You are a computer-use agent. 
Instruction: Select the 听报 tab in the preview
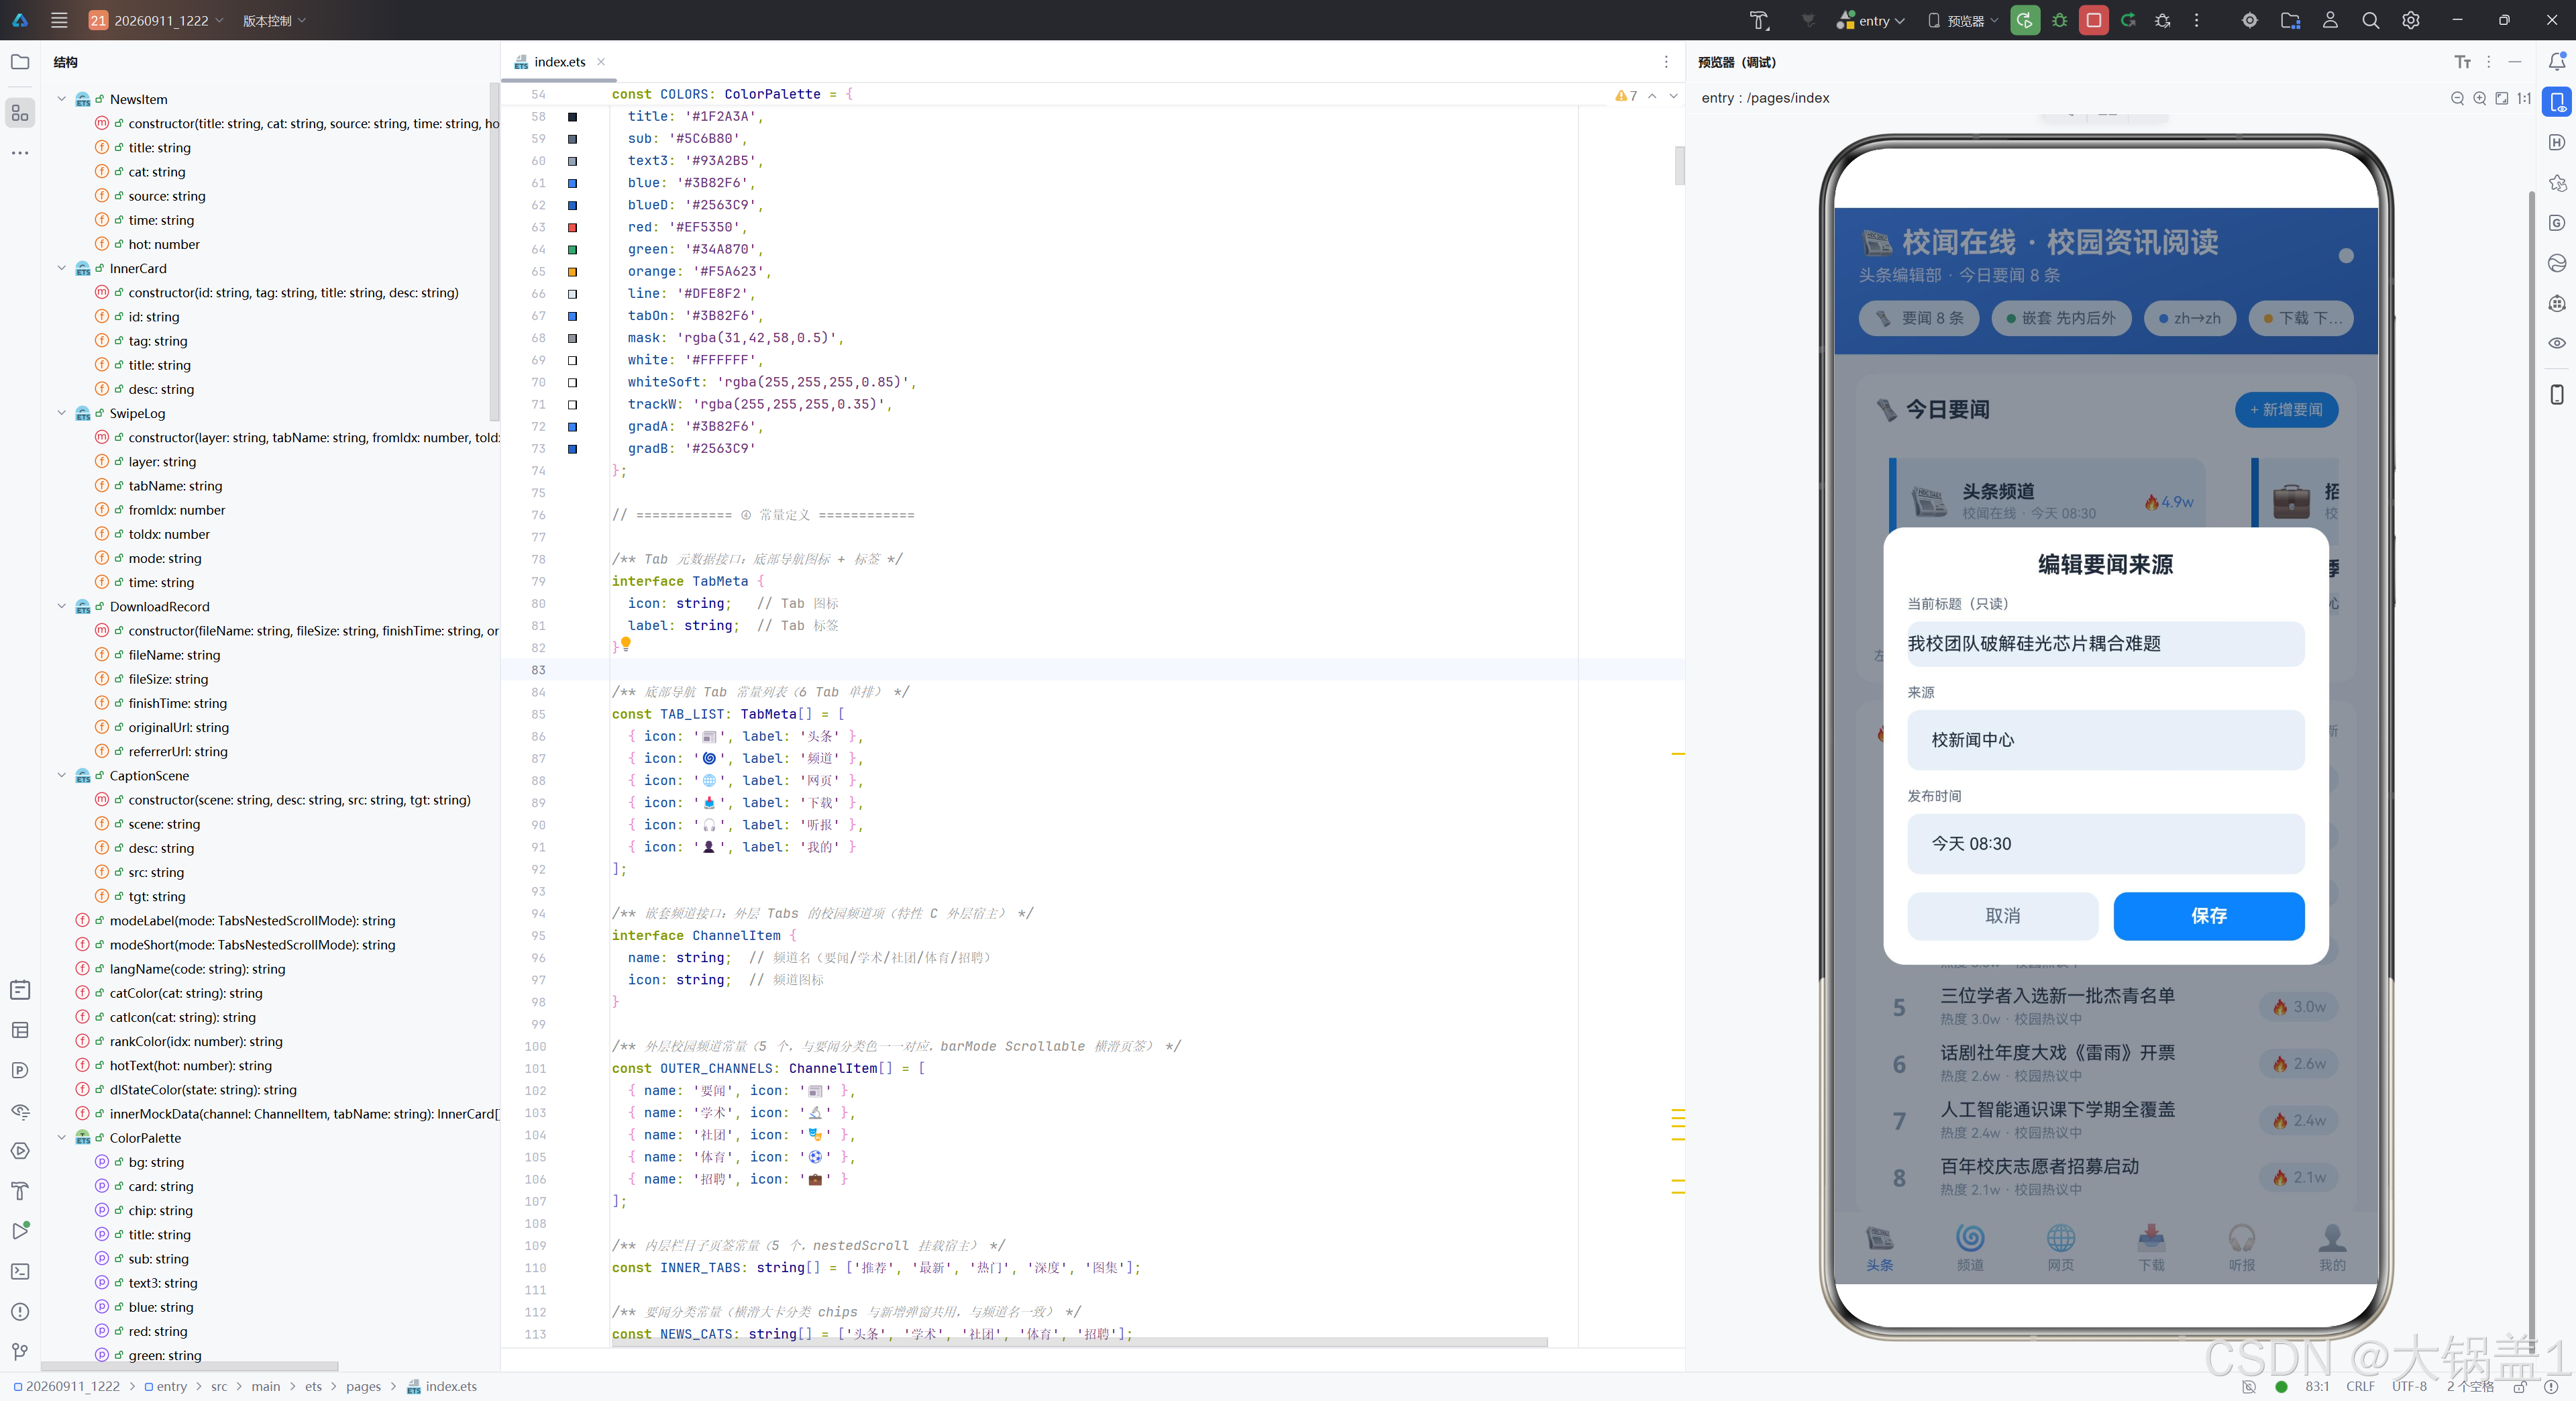(2242, 1248)
